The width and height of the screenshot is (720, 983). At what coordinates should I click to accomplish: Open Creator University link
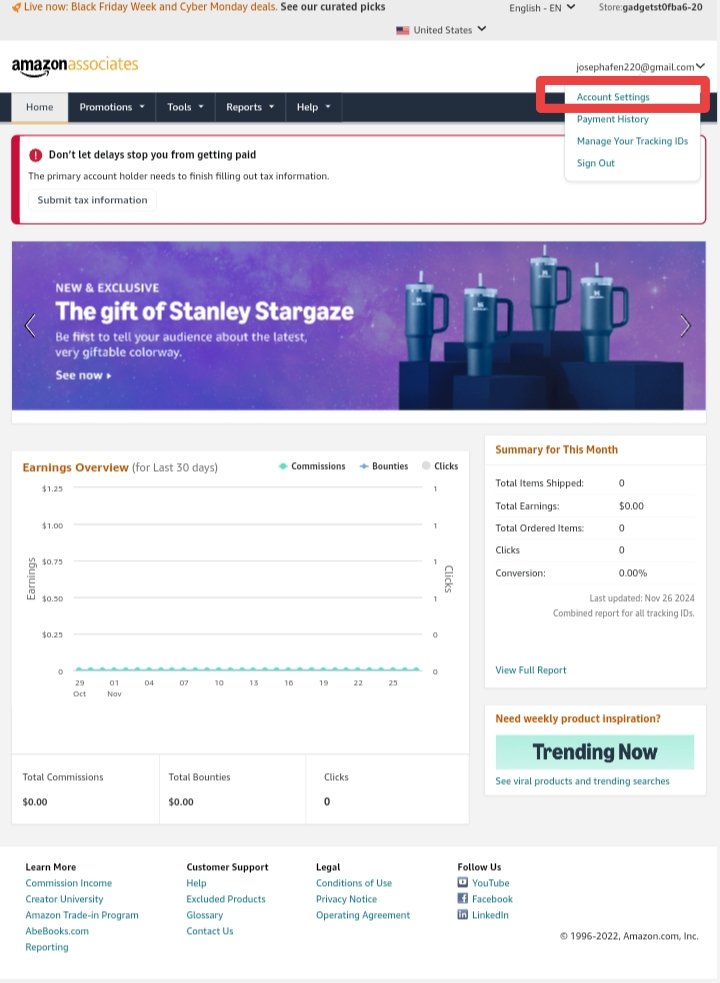tap(64, 899)
